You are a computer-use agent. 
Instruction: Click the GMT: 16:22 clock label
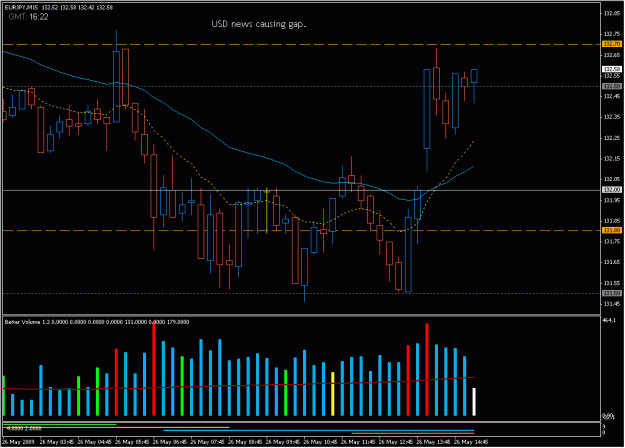(28, 17)
